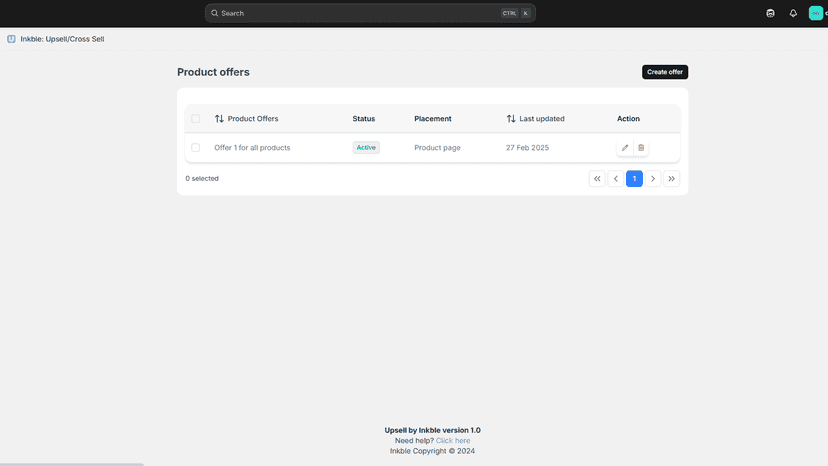Screen dimensions: 828x466
Task: Edit Offer 1 with the pencil icon
Action: pos(625,148)
